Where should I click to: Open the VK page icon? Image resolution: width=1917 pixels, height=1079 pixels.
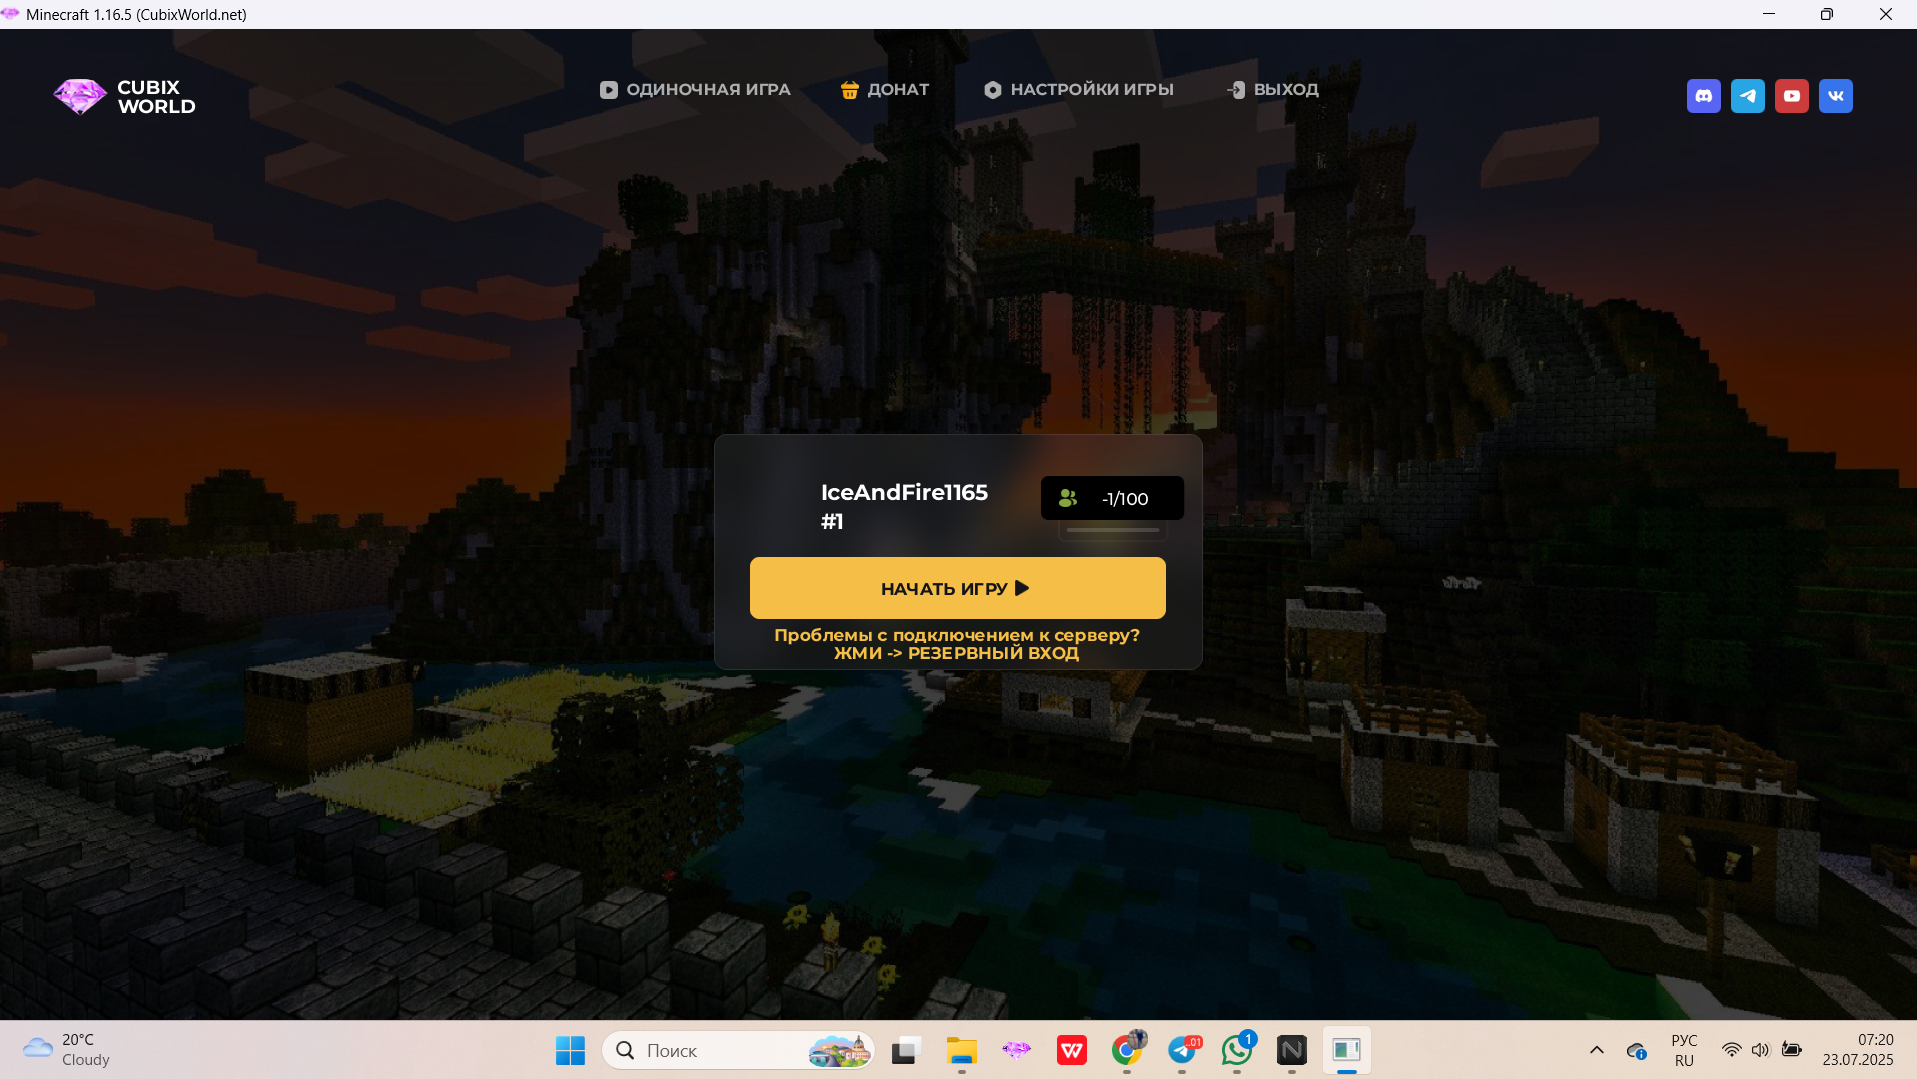(x=1835, y=96)
